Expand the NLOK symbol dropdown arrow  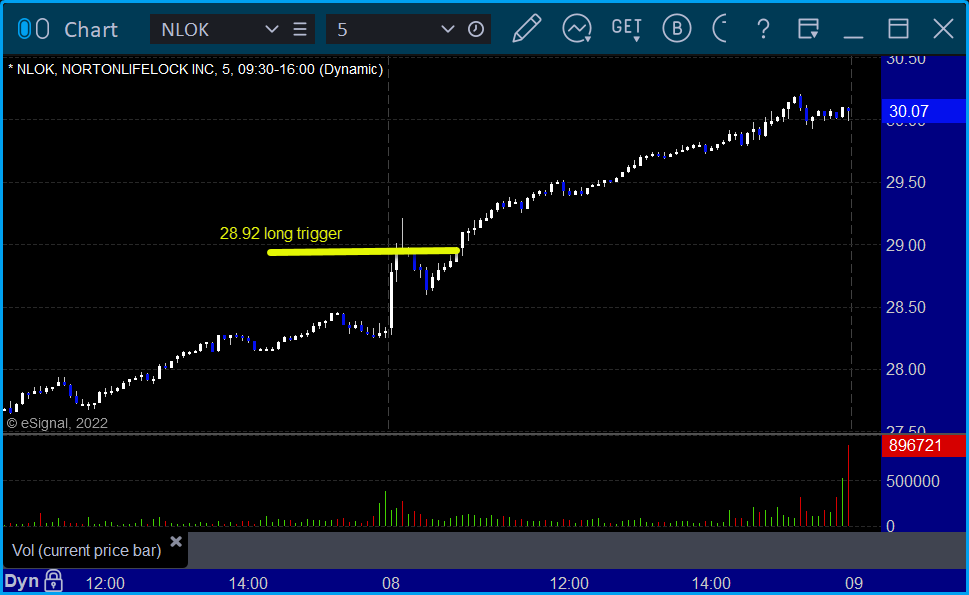(x=271, y=29)
